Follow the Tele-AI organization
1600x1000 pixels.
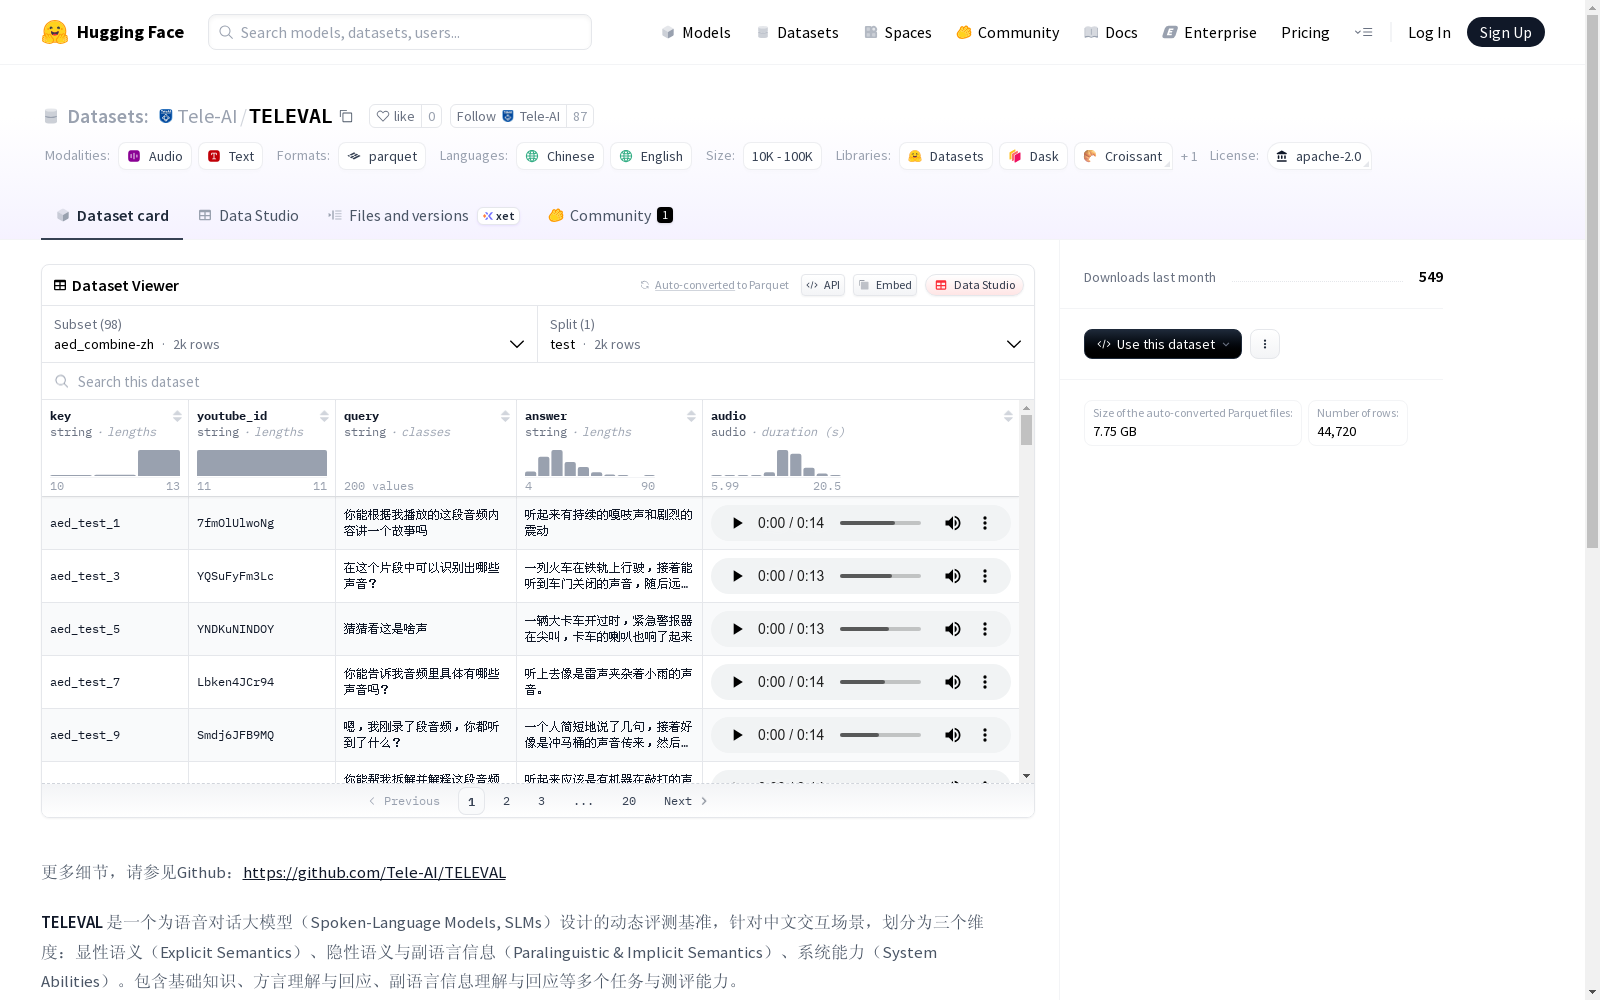(508, 116)
